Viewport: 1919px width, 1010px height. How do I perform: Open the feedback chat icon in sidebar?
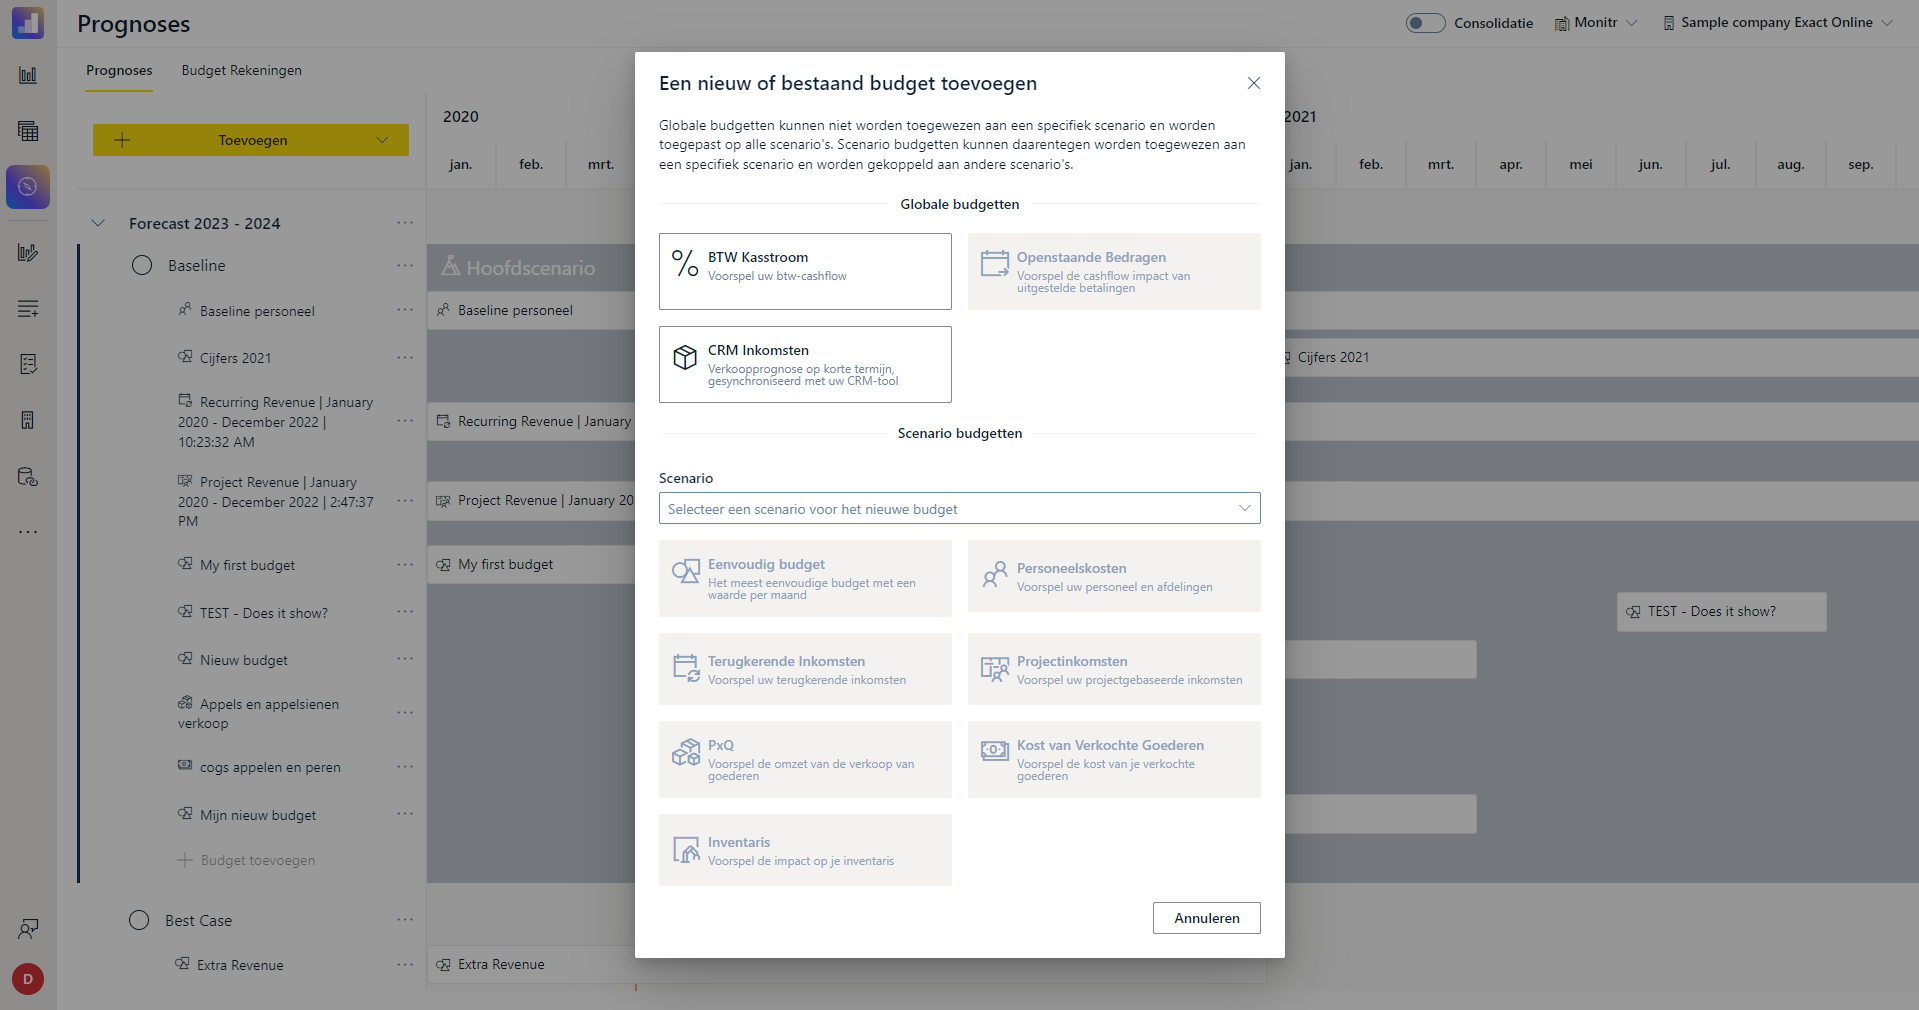pos(28,929)
